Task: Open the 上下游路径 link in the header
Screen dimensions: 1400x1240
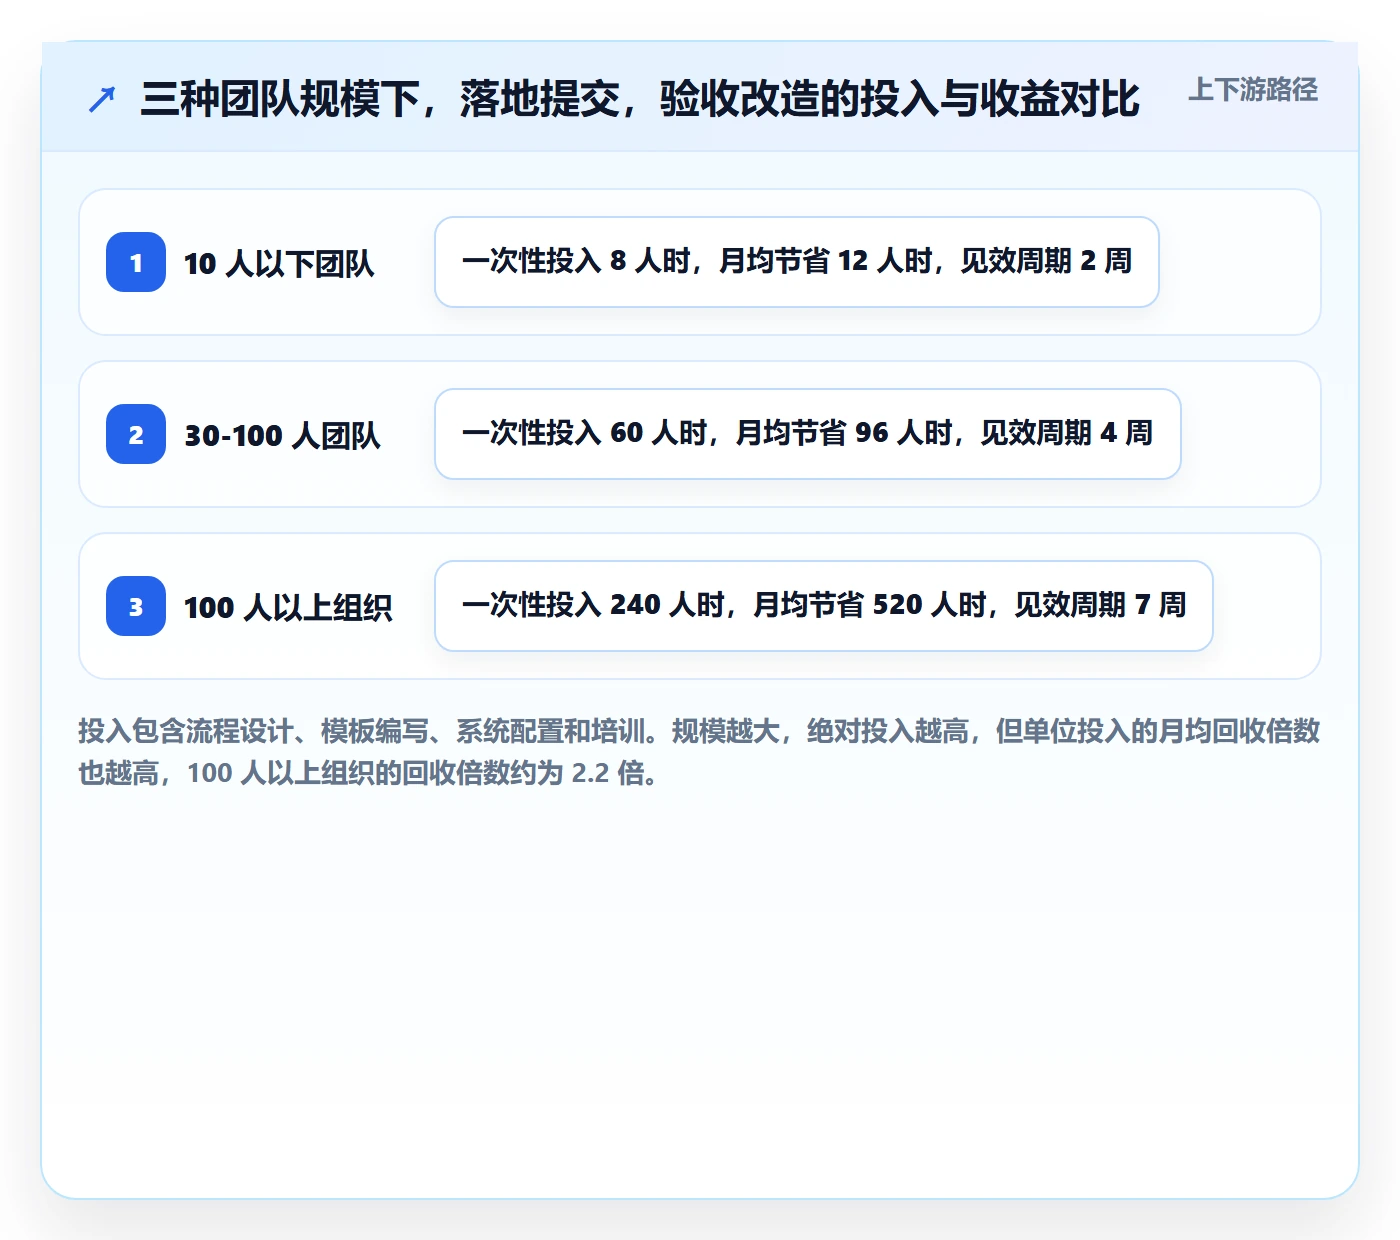Action: pyautogui.click(x=1253, y=90)
